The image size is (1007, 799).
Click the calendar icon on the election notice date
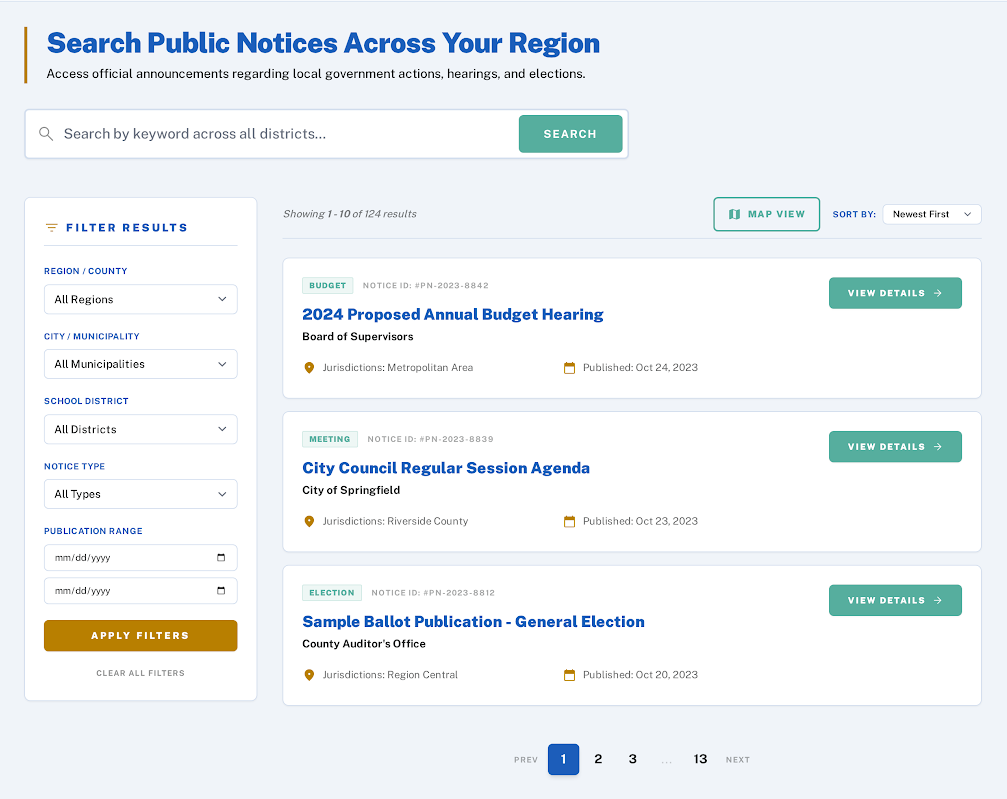569,674
